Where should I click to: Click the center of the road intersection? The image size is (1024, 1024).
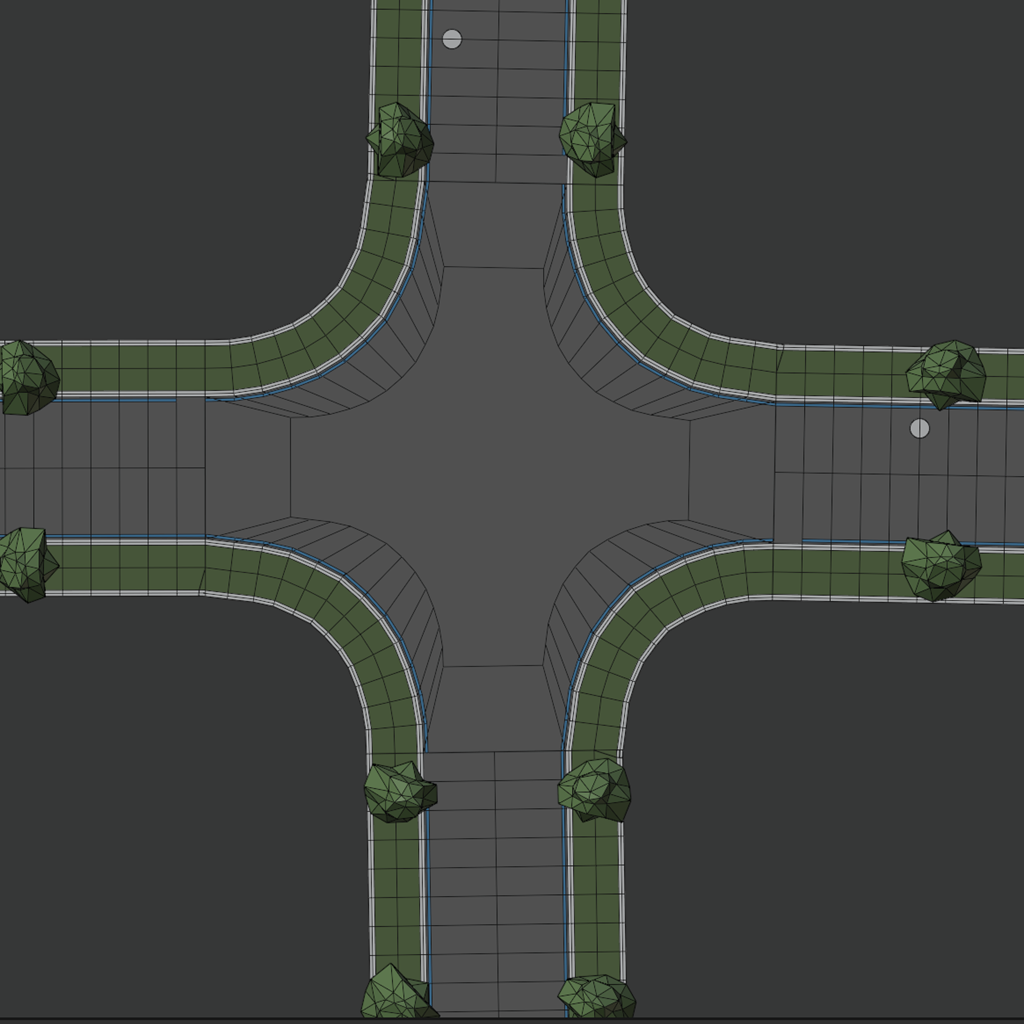(x=490, y=467)
